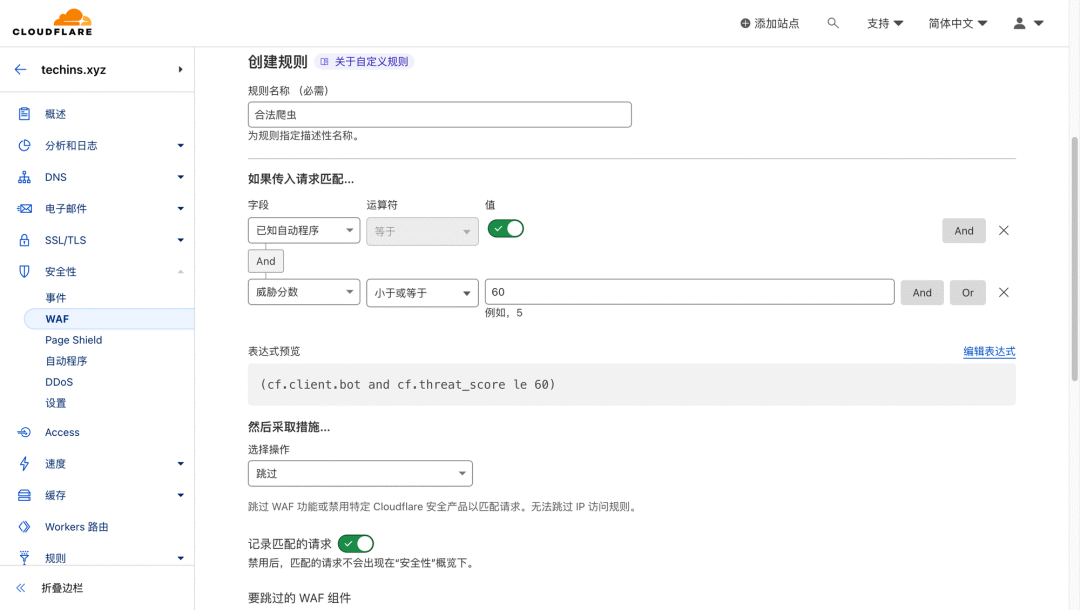
Task: Click the 编辑表达式 link
Action: (989, 352)
